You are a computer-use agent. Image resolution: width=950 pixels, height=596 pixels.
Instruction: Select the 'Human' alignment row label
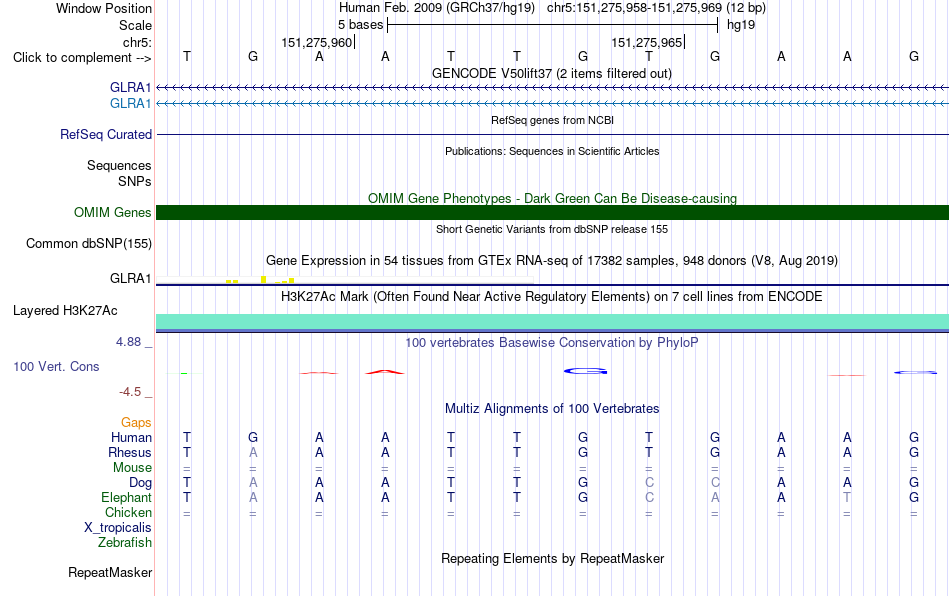(x=131, y=437)
